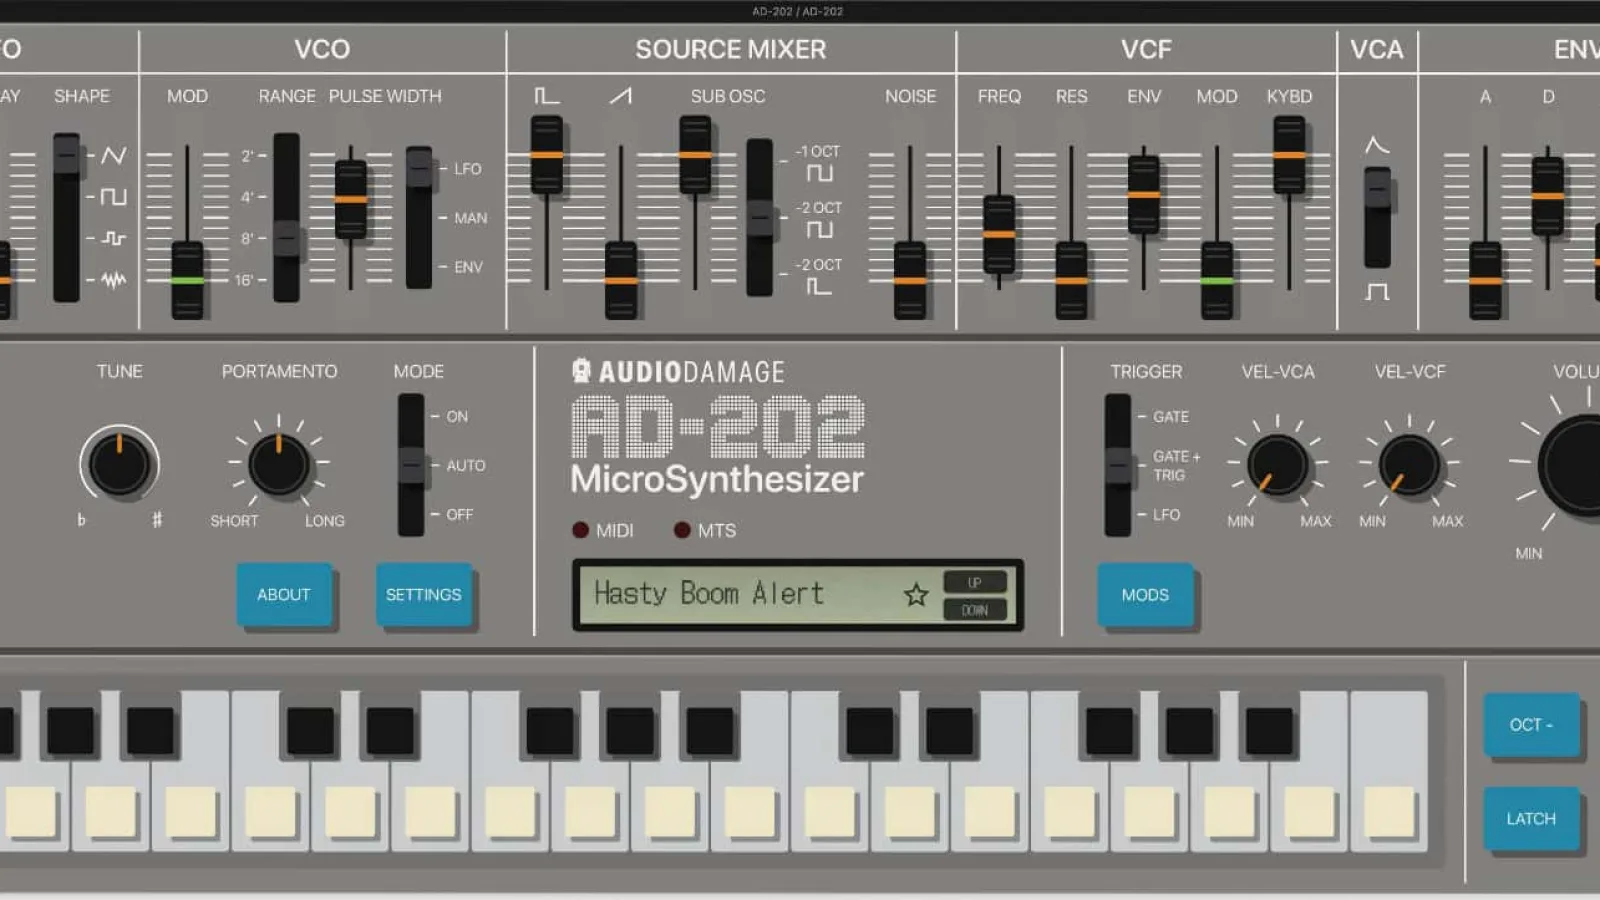Set pulse width mode switch to LFO
This screenshot has width=1600, height=900.
[467, 169]
